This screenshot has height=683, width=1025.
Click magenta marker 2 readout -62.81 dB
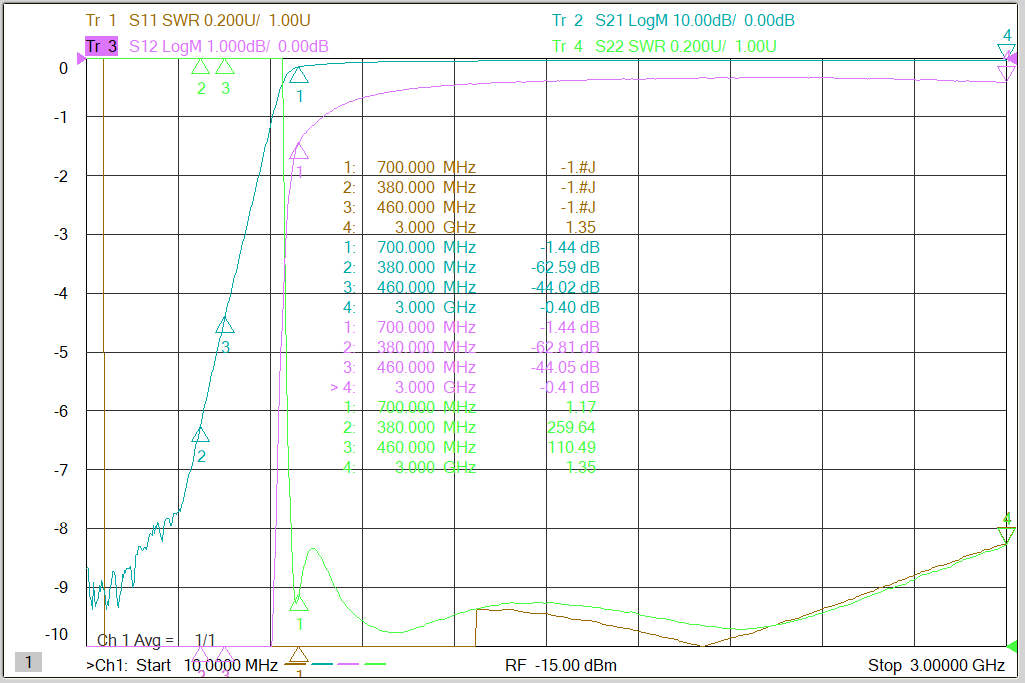point(565,347)
